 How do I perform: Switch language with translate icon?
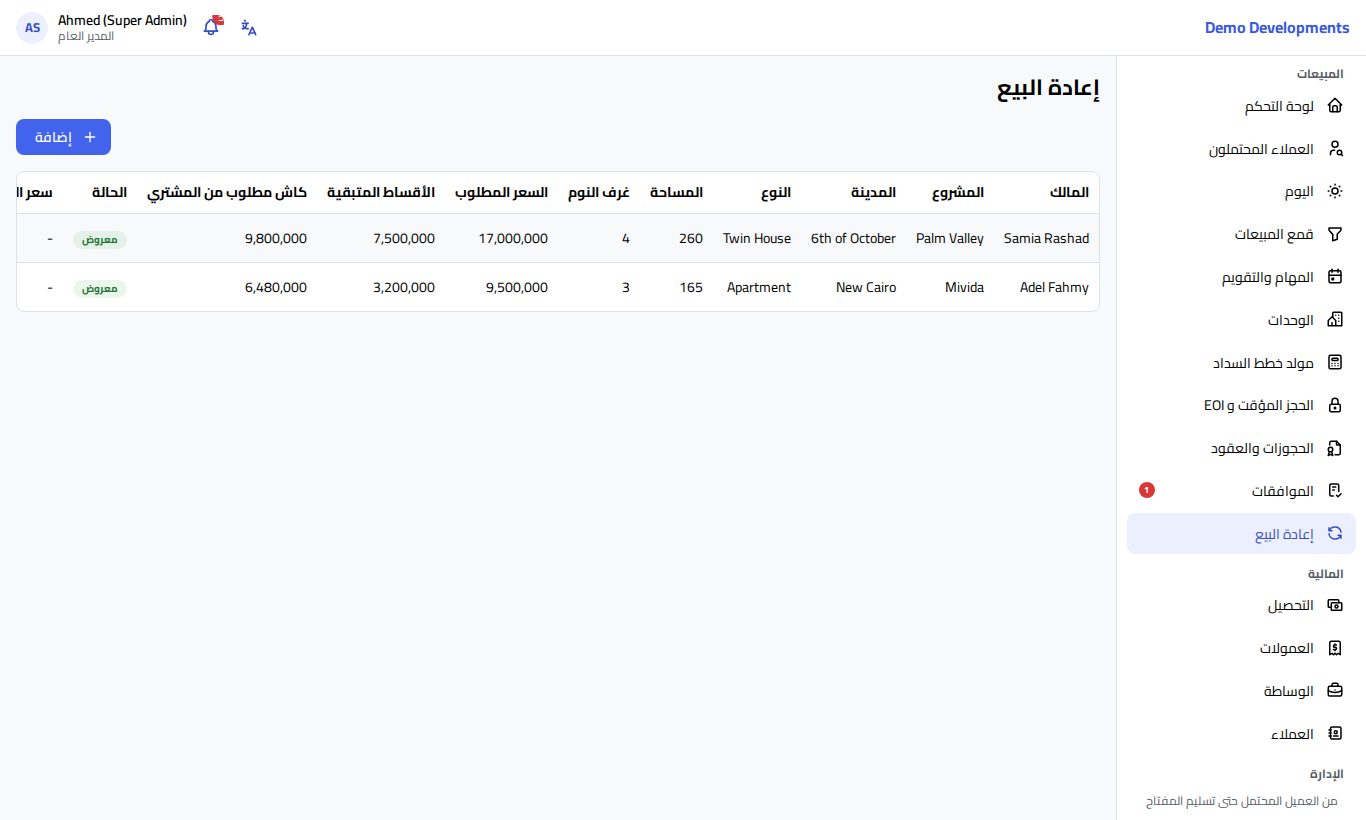pos(249,28)
